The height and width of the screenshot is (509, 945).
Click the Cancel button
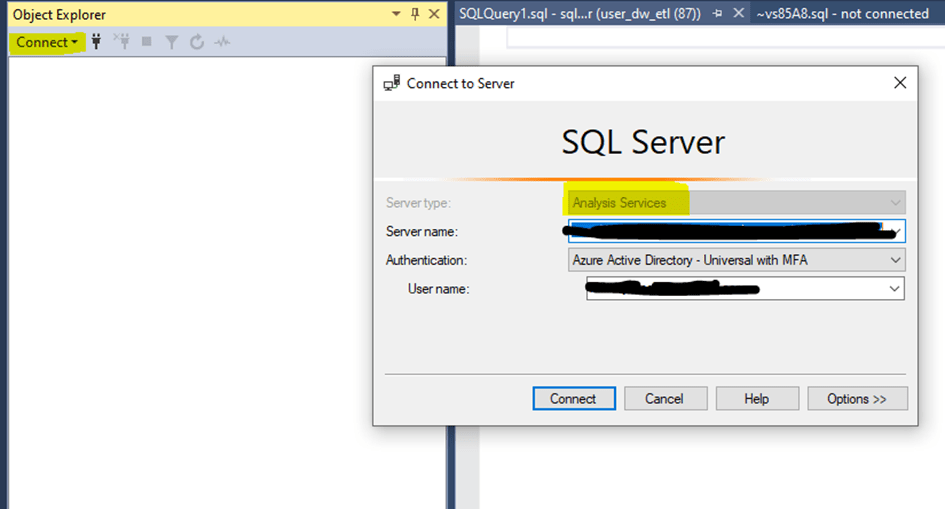pos(665,399)
